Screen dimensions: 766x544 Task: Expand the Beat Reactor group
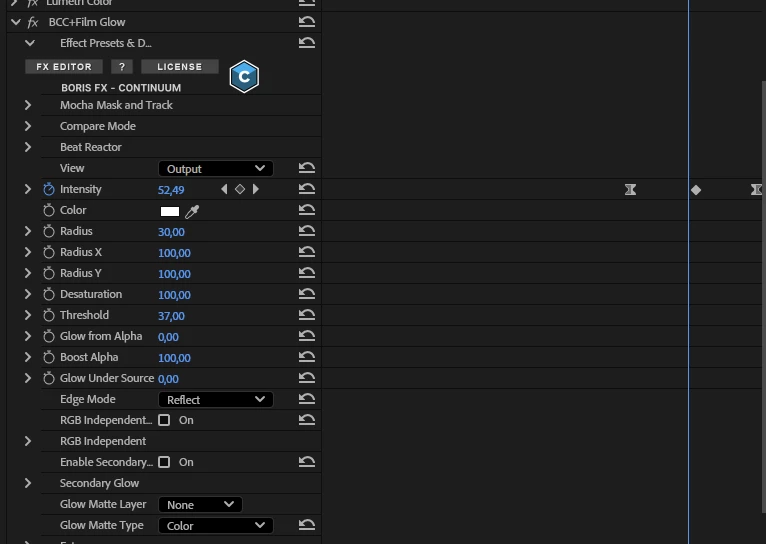(x=28, y=147)
